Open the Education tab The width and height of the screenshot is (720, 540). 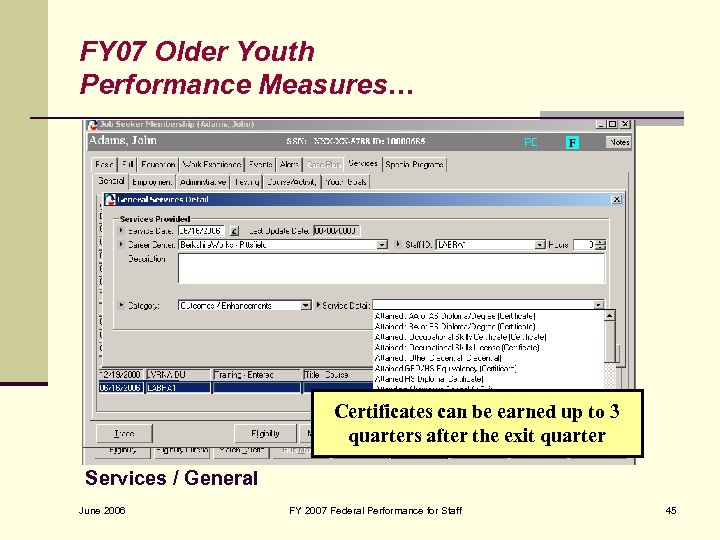click(x=158, y=164)
